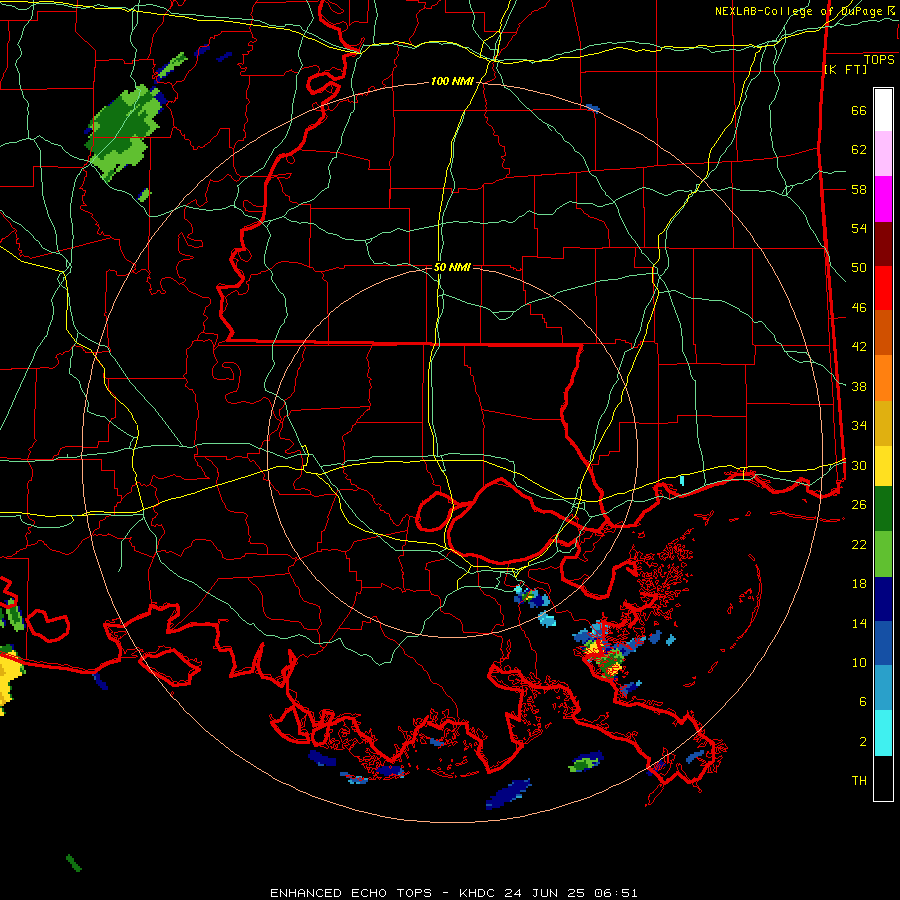Click the '46' legend value
Viewport: 900px width, 900px height.
tap(859, 307)
